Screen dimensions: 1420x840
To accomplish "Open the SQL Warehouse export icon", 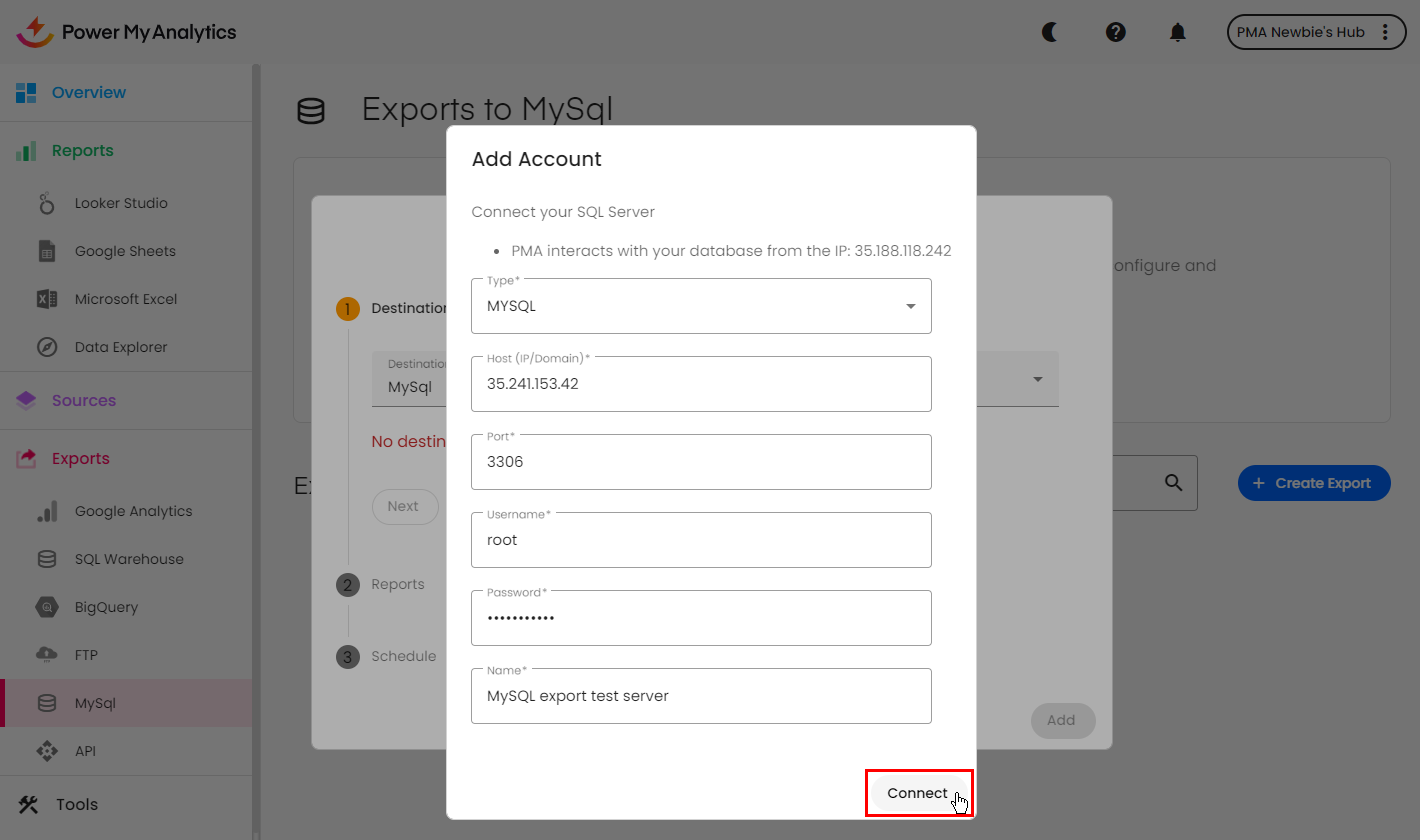I will point(46,558).
